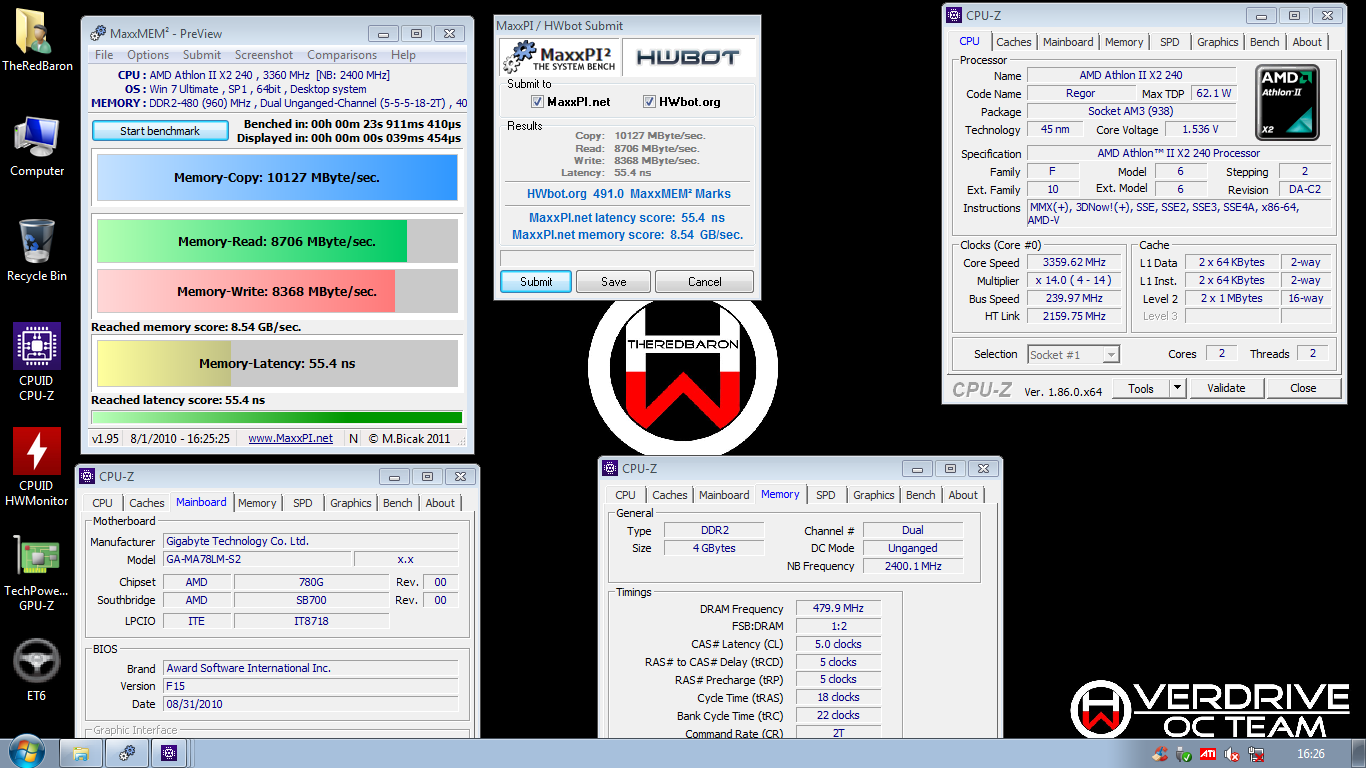Click the Tools button in CPU-Z

(1140, 388)
